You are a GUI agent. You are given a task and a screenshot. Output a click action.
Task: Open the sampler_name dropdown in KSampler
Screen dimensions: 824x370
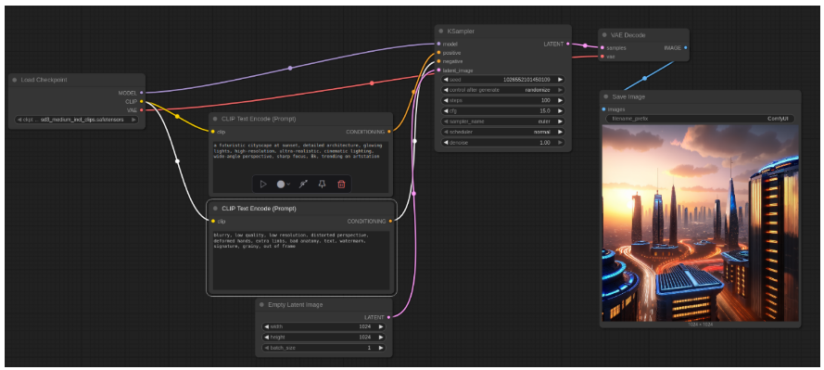(503, 121)
